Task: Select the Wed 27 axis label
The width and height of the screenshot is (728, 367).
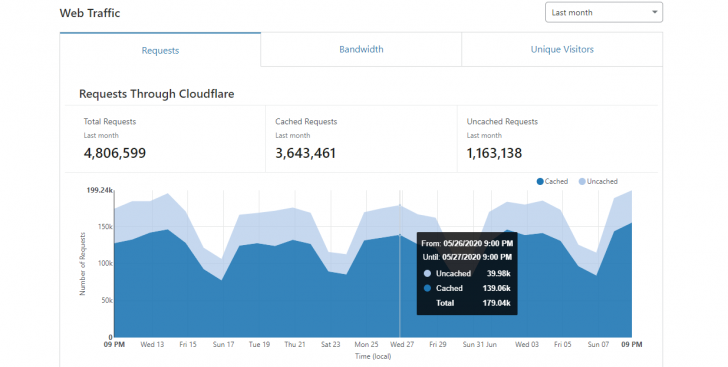Action: pyautogui.click(x=402, y=344)
